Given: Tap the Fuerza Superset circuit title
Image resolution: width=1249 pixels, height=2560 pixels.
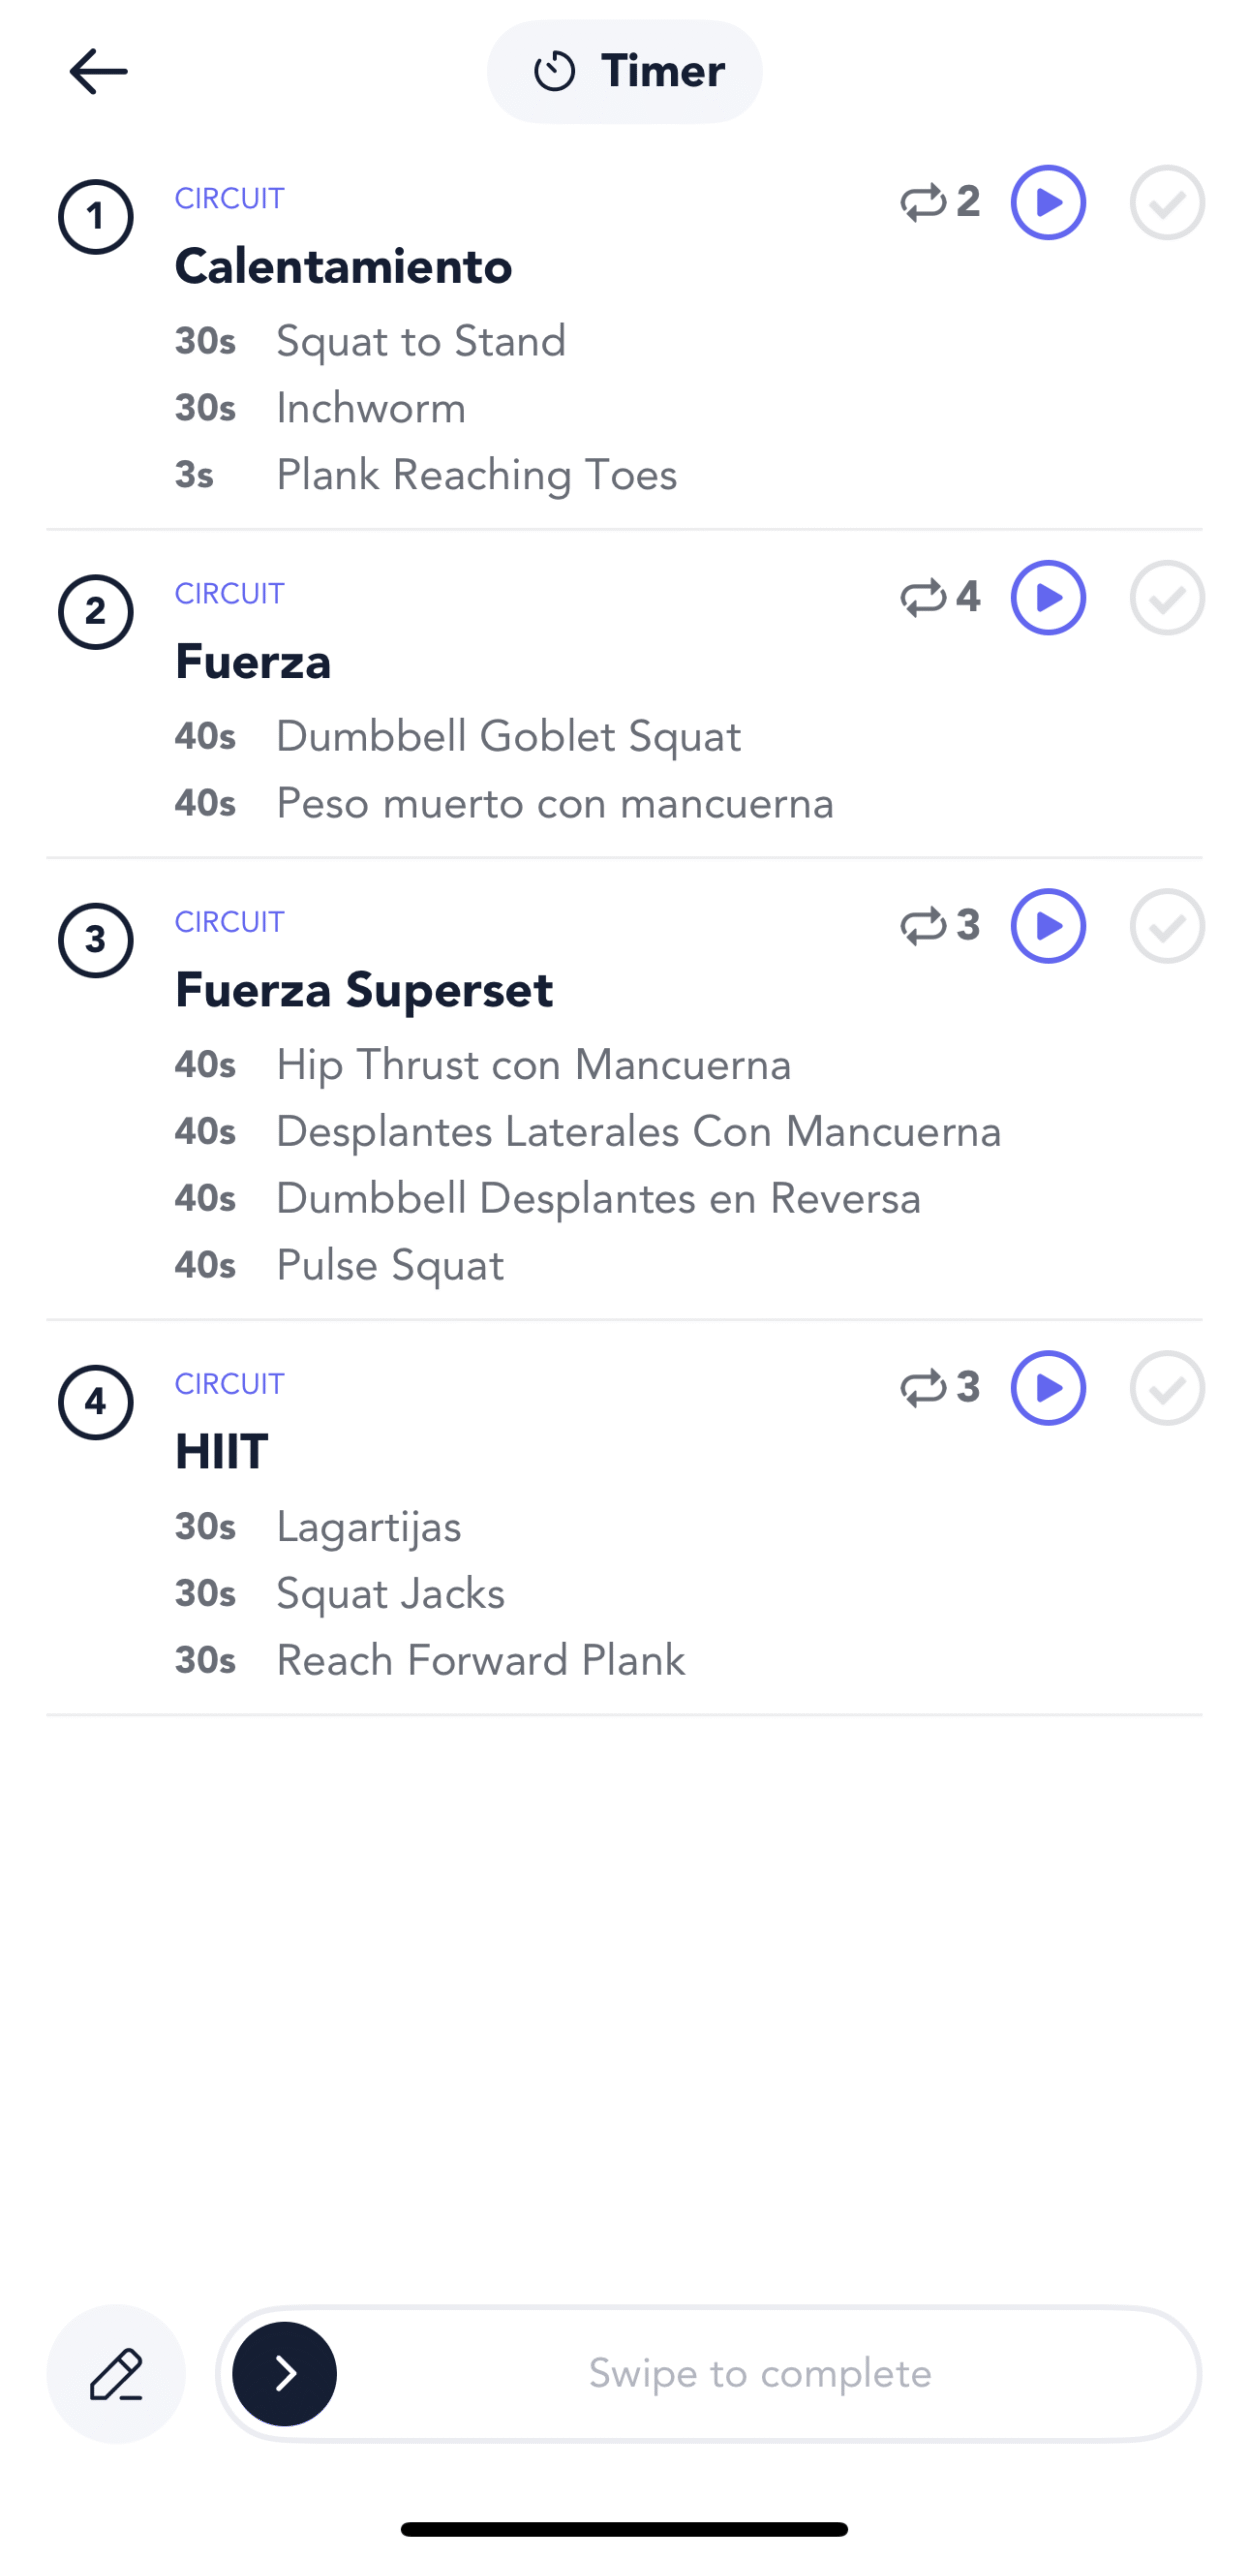Looking at the screenshot, I should point(364,989).
